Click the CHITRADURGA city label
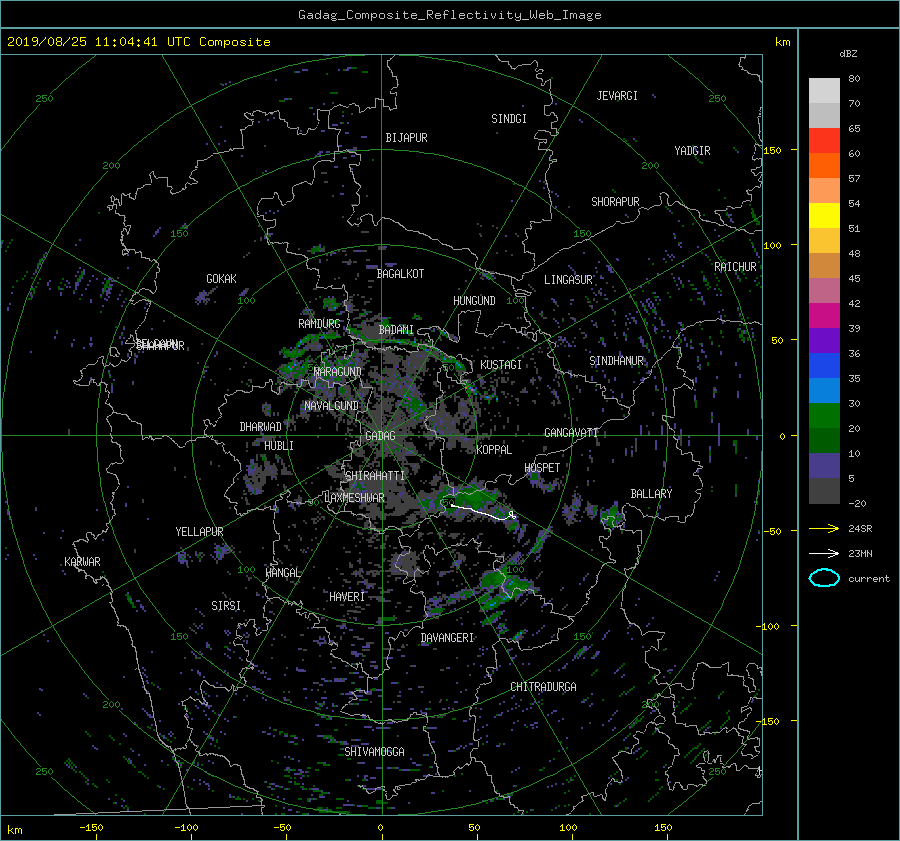 [x=543, y=687]
